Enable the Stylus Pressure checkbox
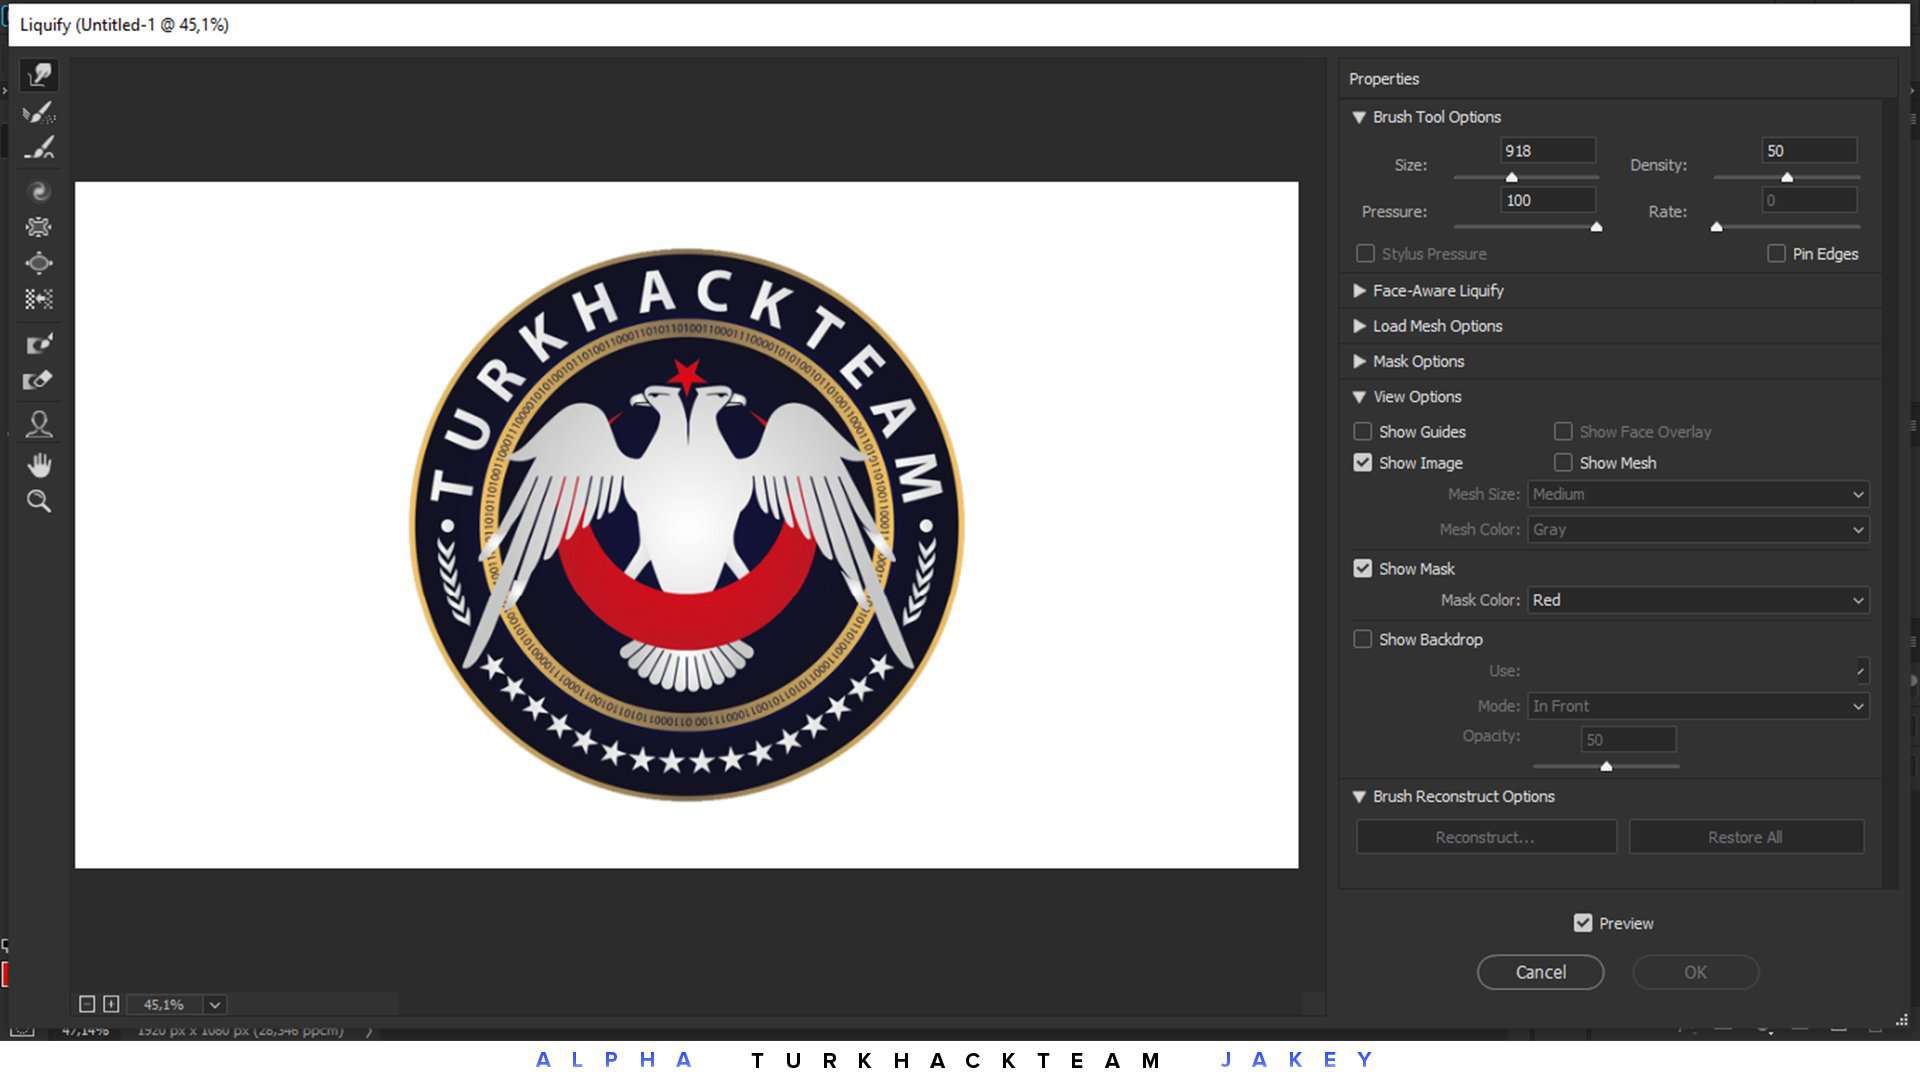Image resolution: width=1920 pixels, height=1080 pixels. 1365,254
